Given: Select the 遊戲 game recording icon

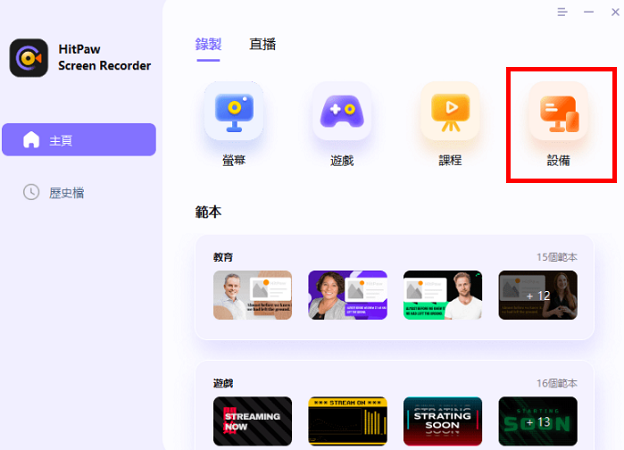Looking at the screenshot, I should [x=343, y=111].
